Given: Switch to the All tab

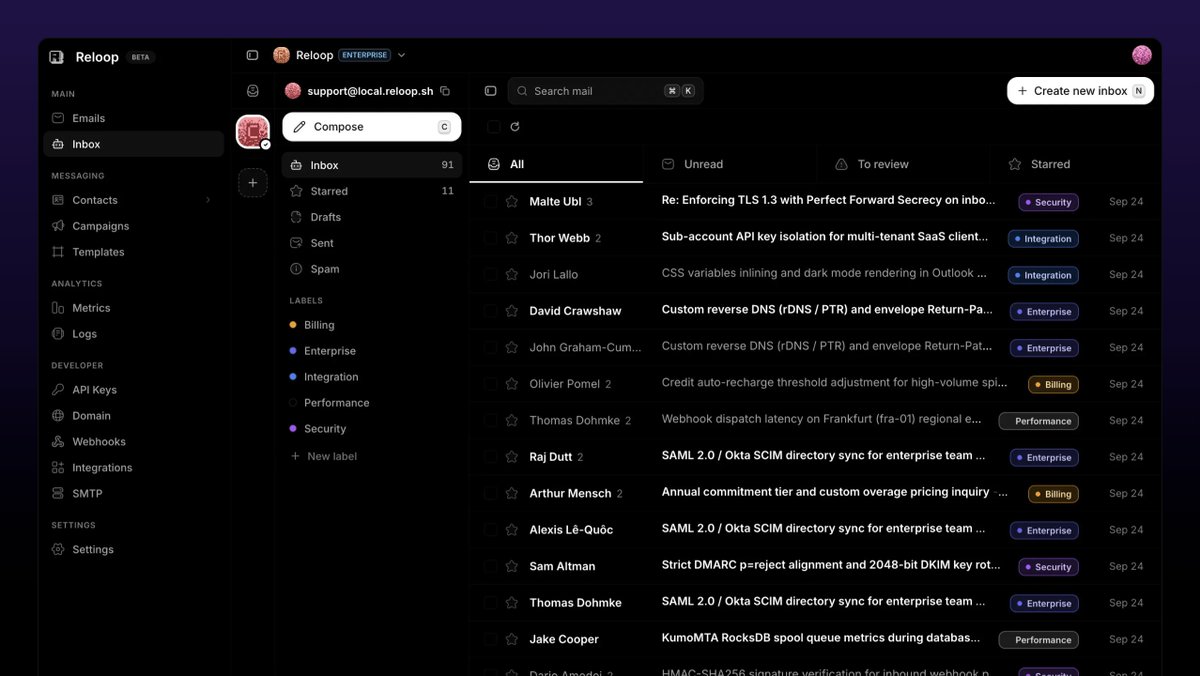Looking at the screenshot, I should (556, 164).
